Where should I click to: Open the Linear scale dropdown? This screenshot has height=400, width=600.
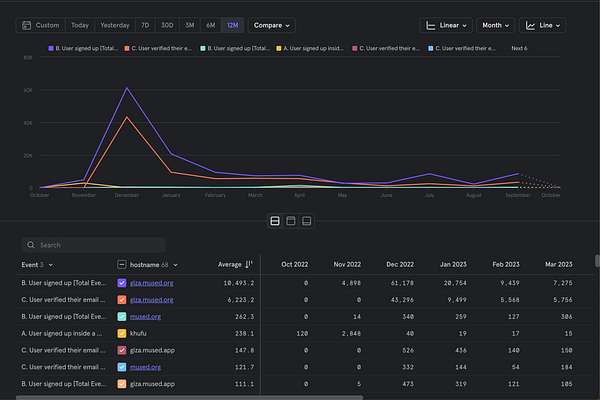click(445, 24)
